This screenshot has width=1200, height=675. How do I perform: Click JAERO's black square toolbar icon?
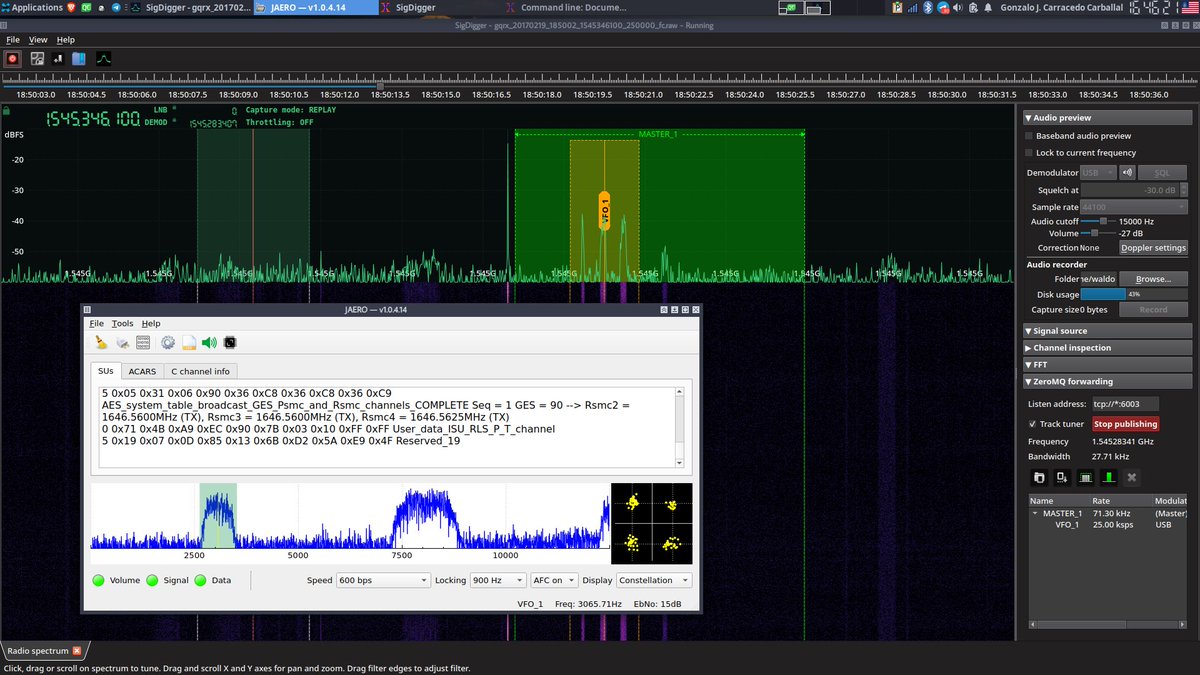(x=229, y=342)
